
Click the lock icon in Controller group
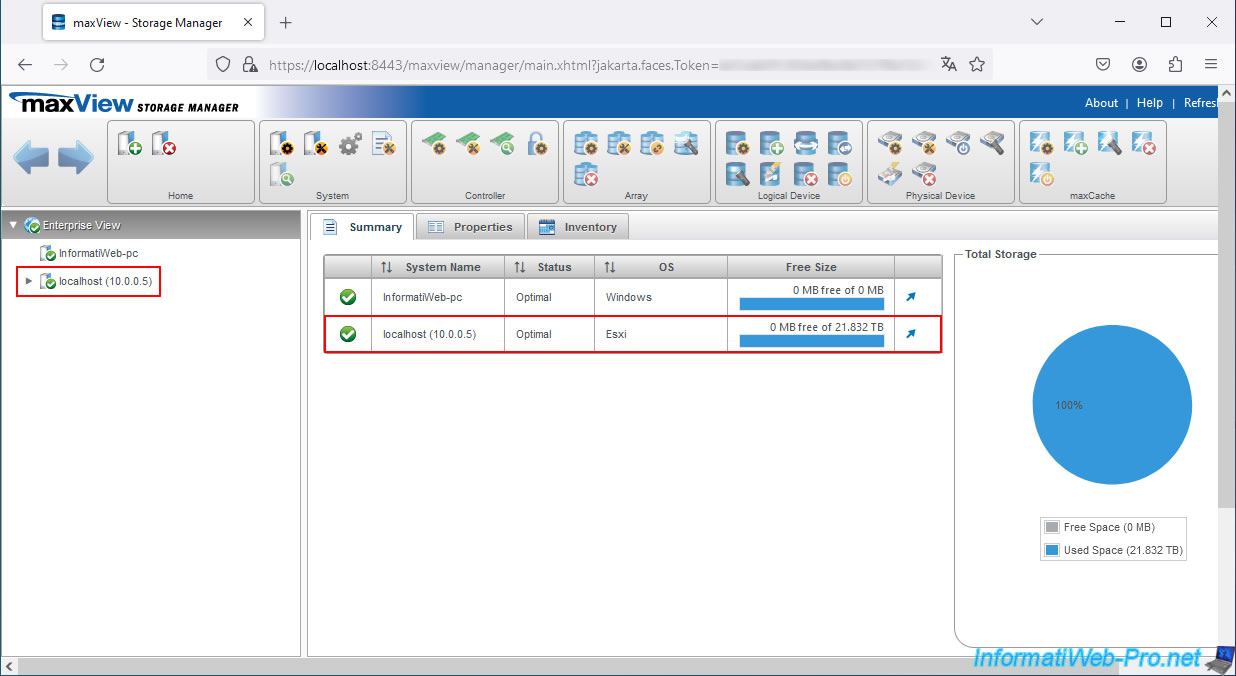pyautogui.click(x=537, y=144)
